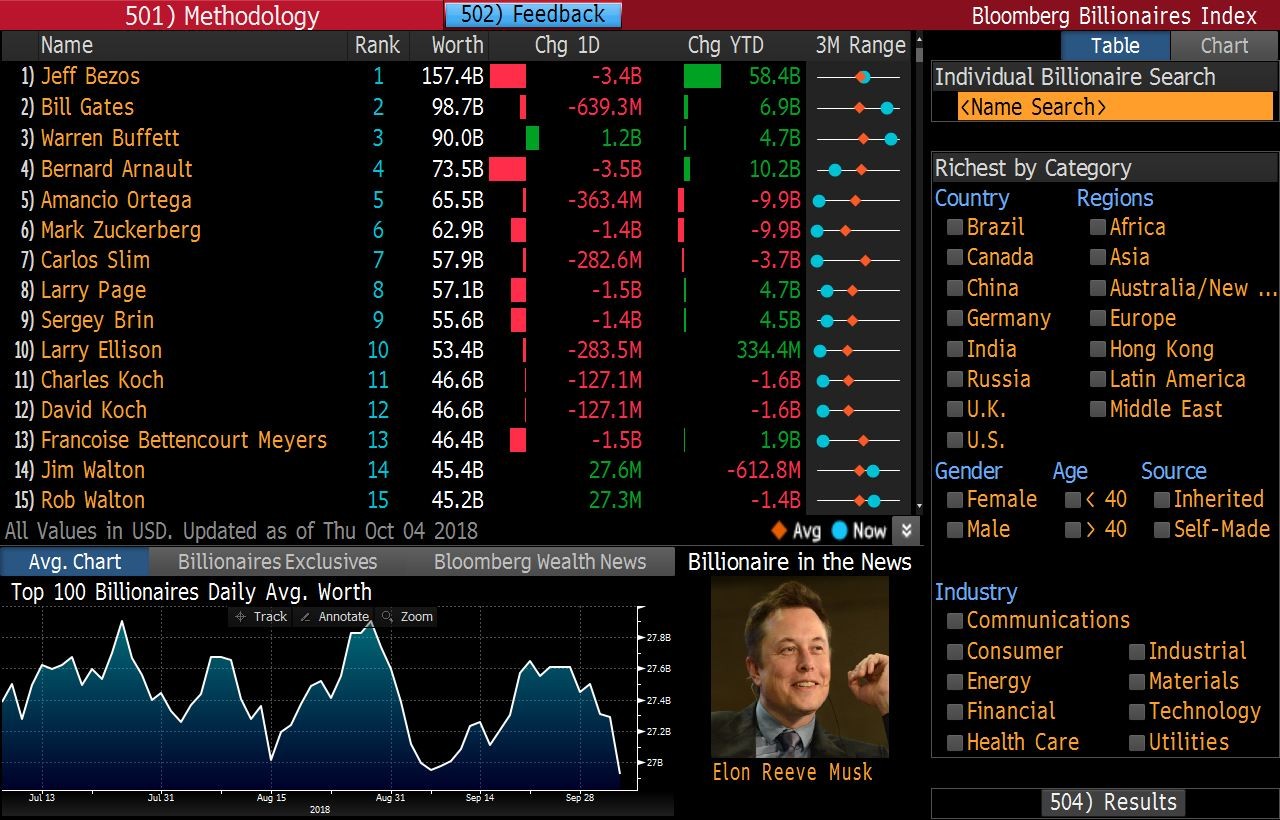Open the Bloomberg Wealth News tab
The width and height of the screenshot is (1280, 820).
[x=540, y=562]
